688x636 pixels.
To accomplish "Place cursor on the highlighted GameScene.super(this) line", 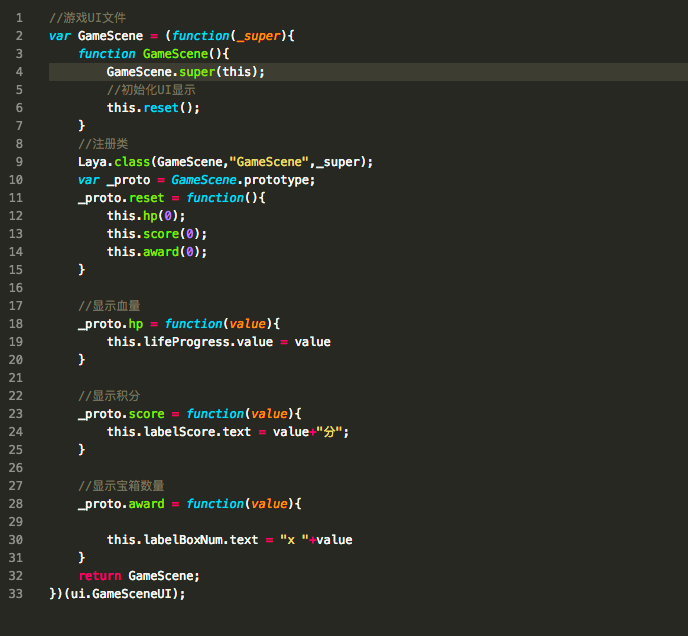I will [x=186, y=72].
